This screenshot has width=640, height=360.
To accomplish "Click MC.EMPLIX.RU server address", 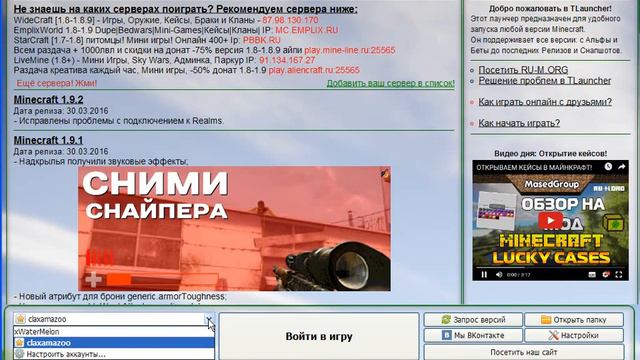I will tap(307, 30).
